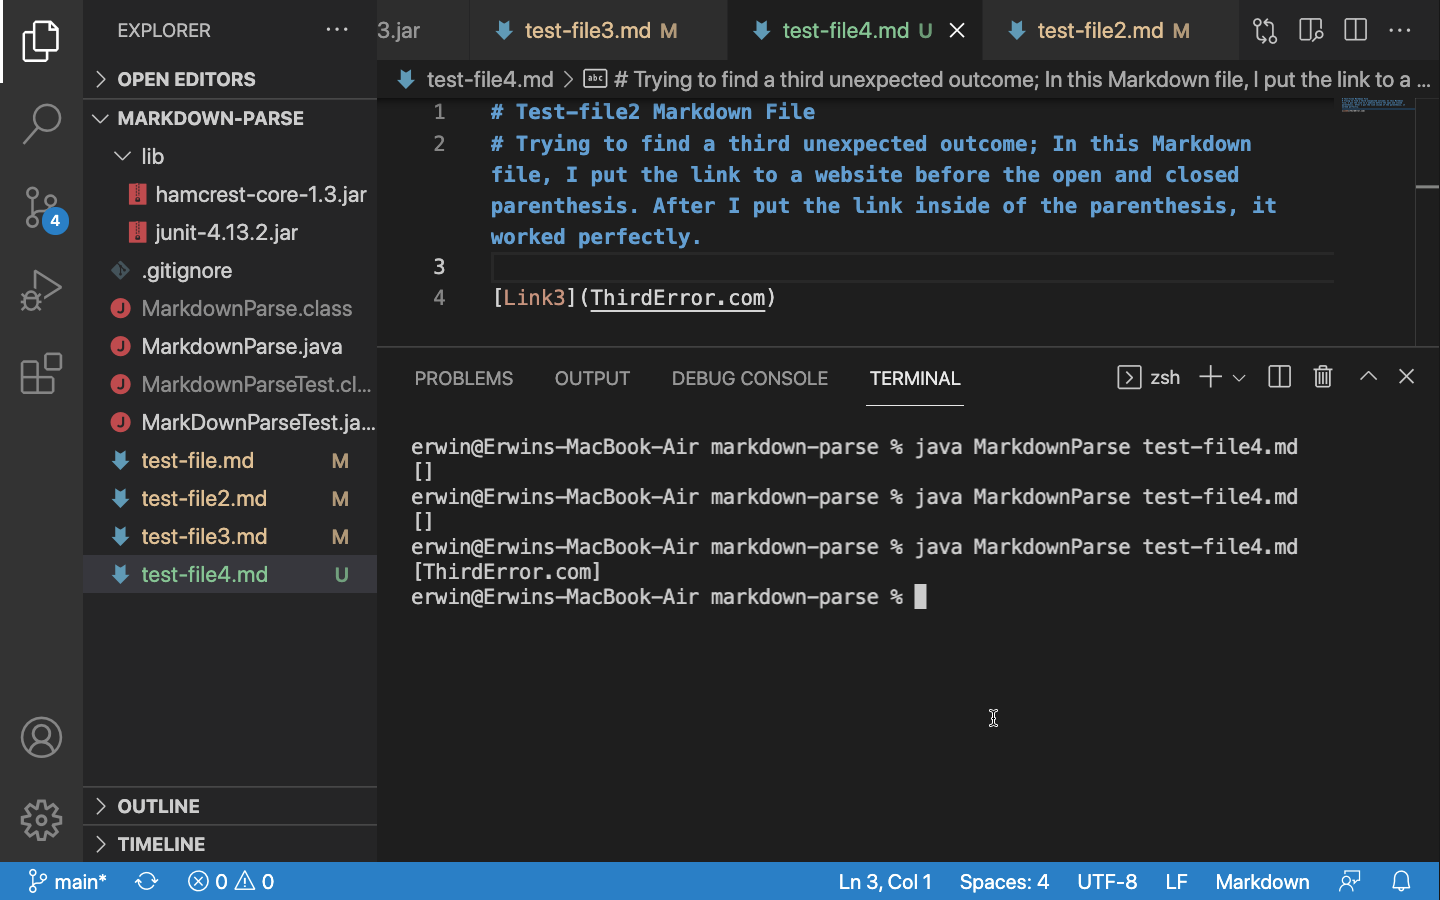Open the Search view icon

tap(41, 124)
